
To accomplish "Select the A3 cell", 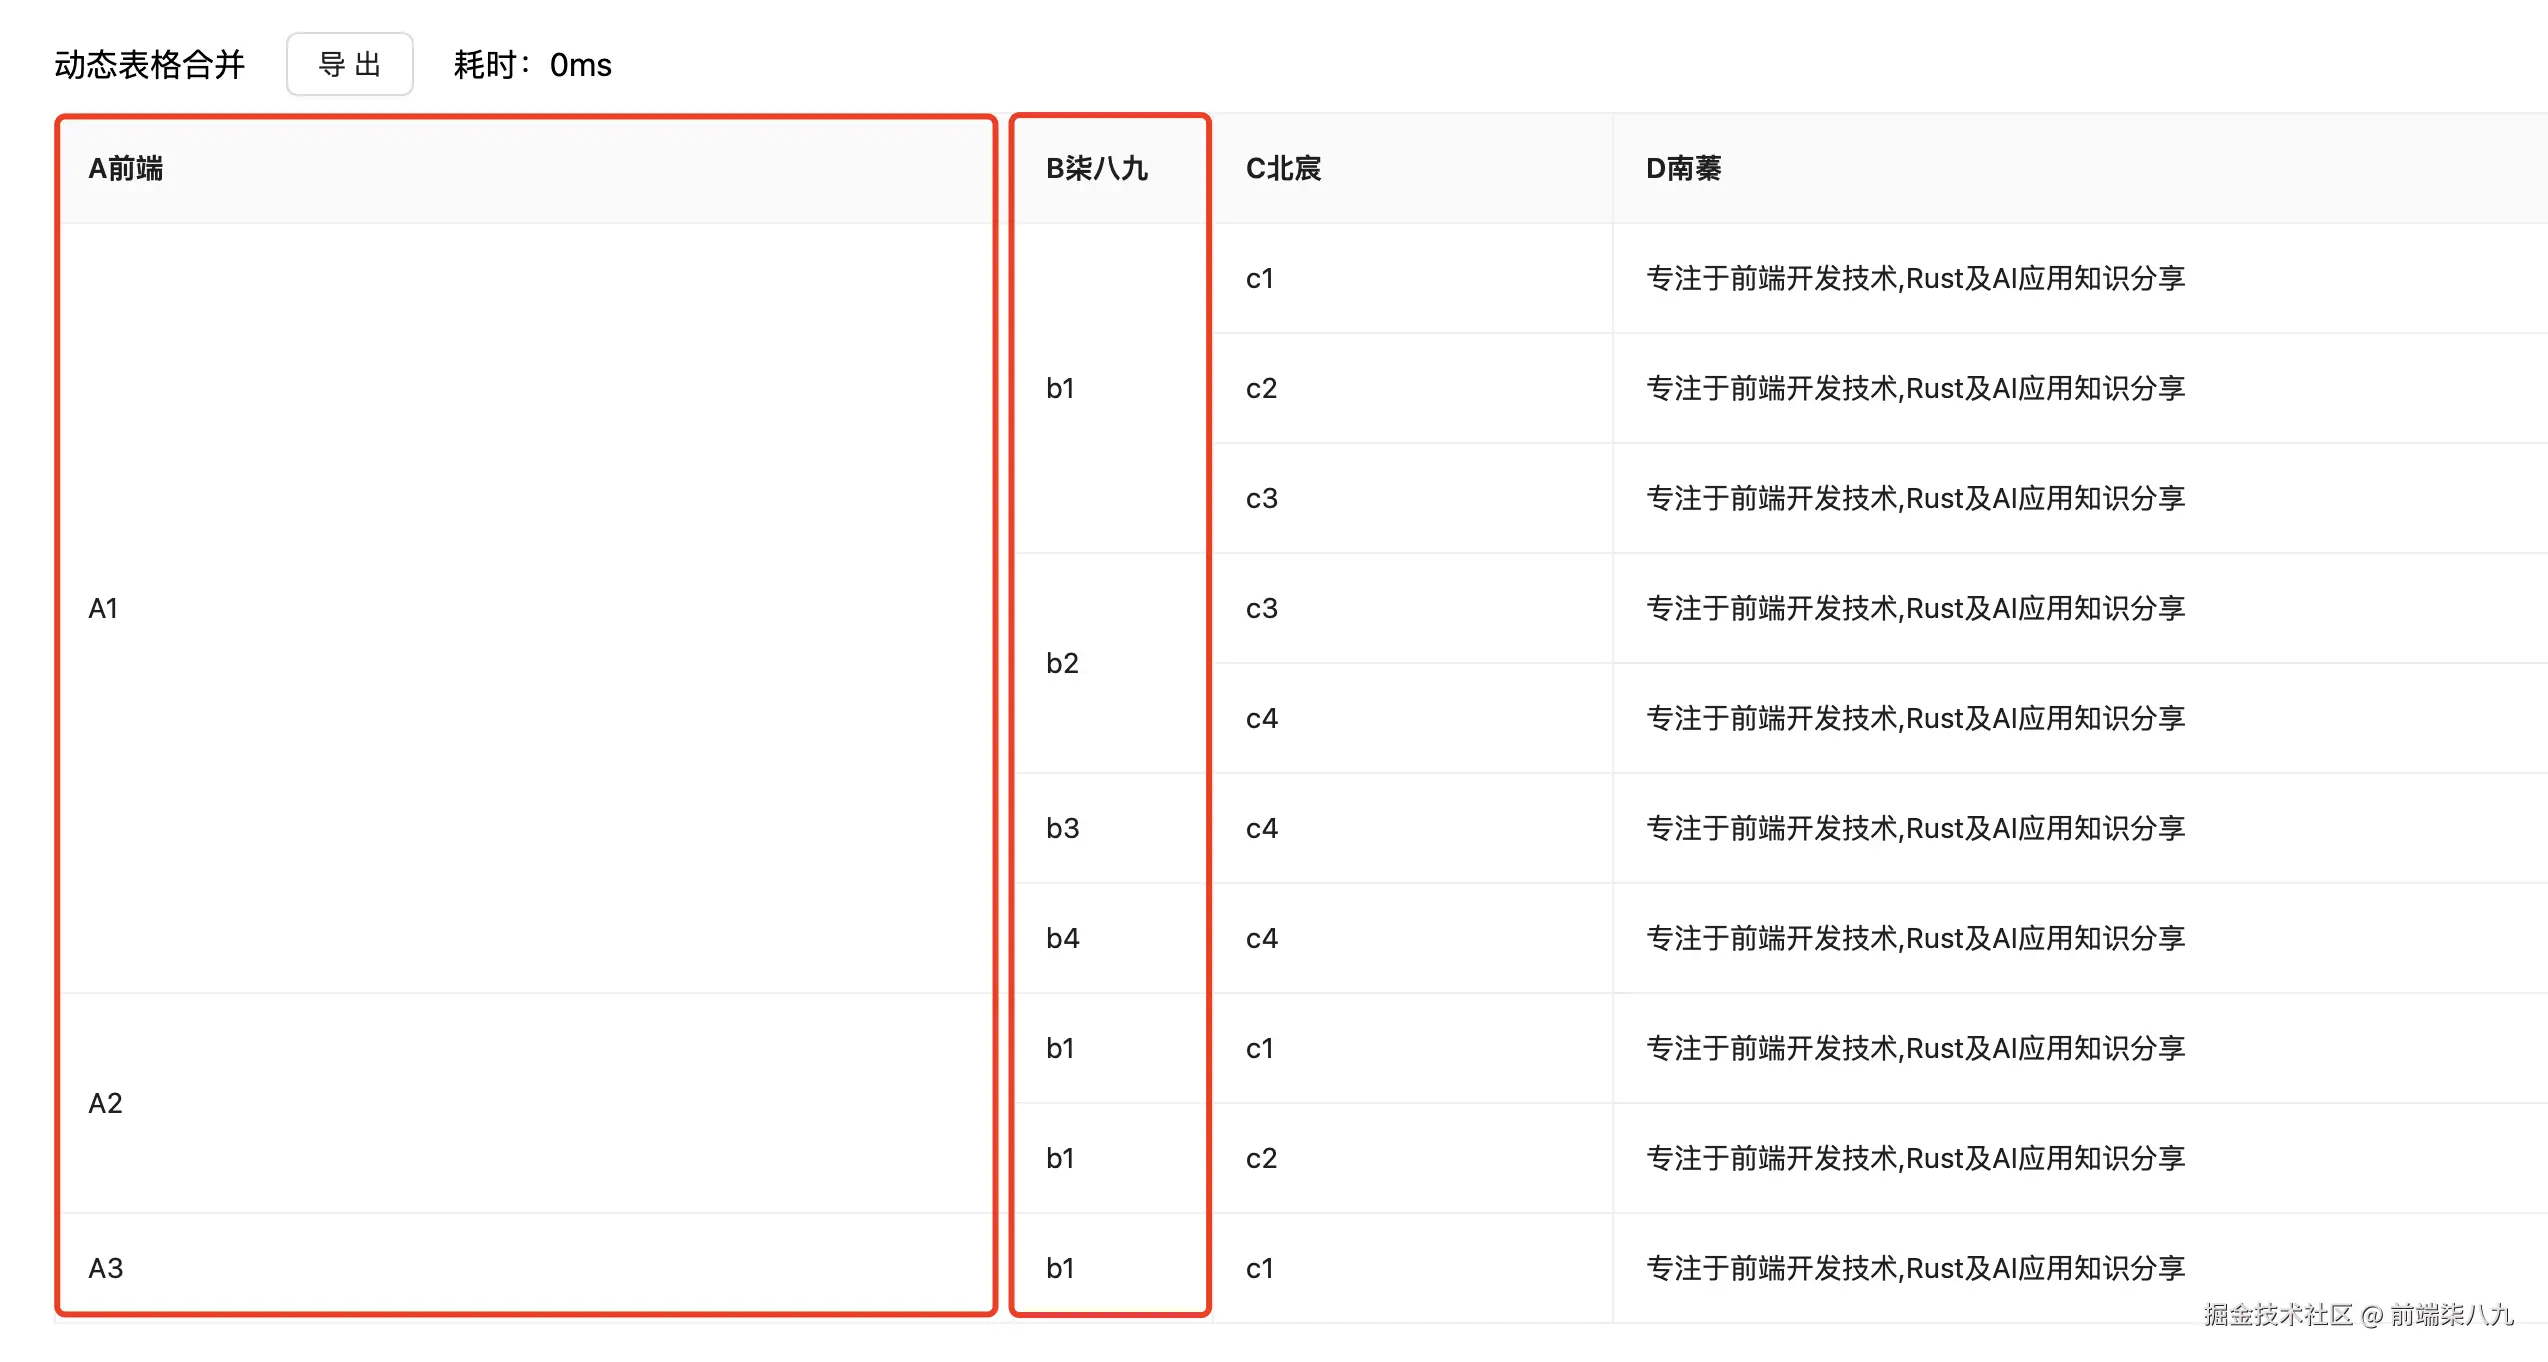I will point(106,1268).
